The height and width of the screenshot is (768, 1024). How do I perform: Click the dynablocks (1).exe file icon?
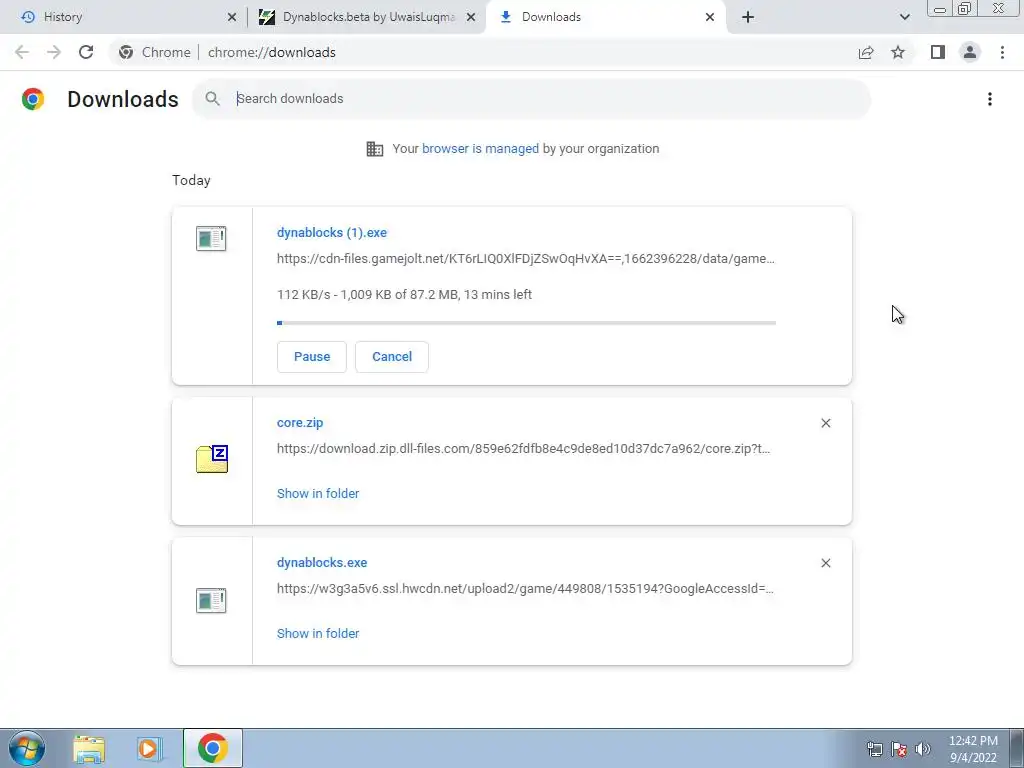[211, 238]
